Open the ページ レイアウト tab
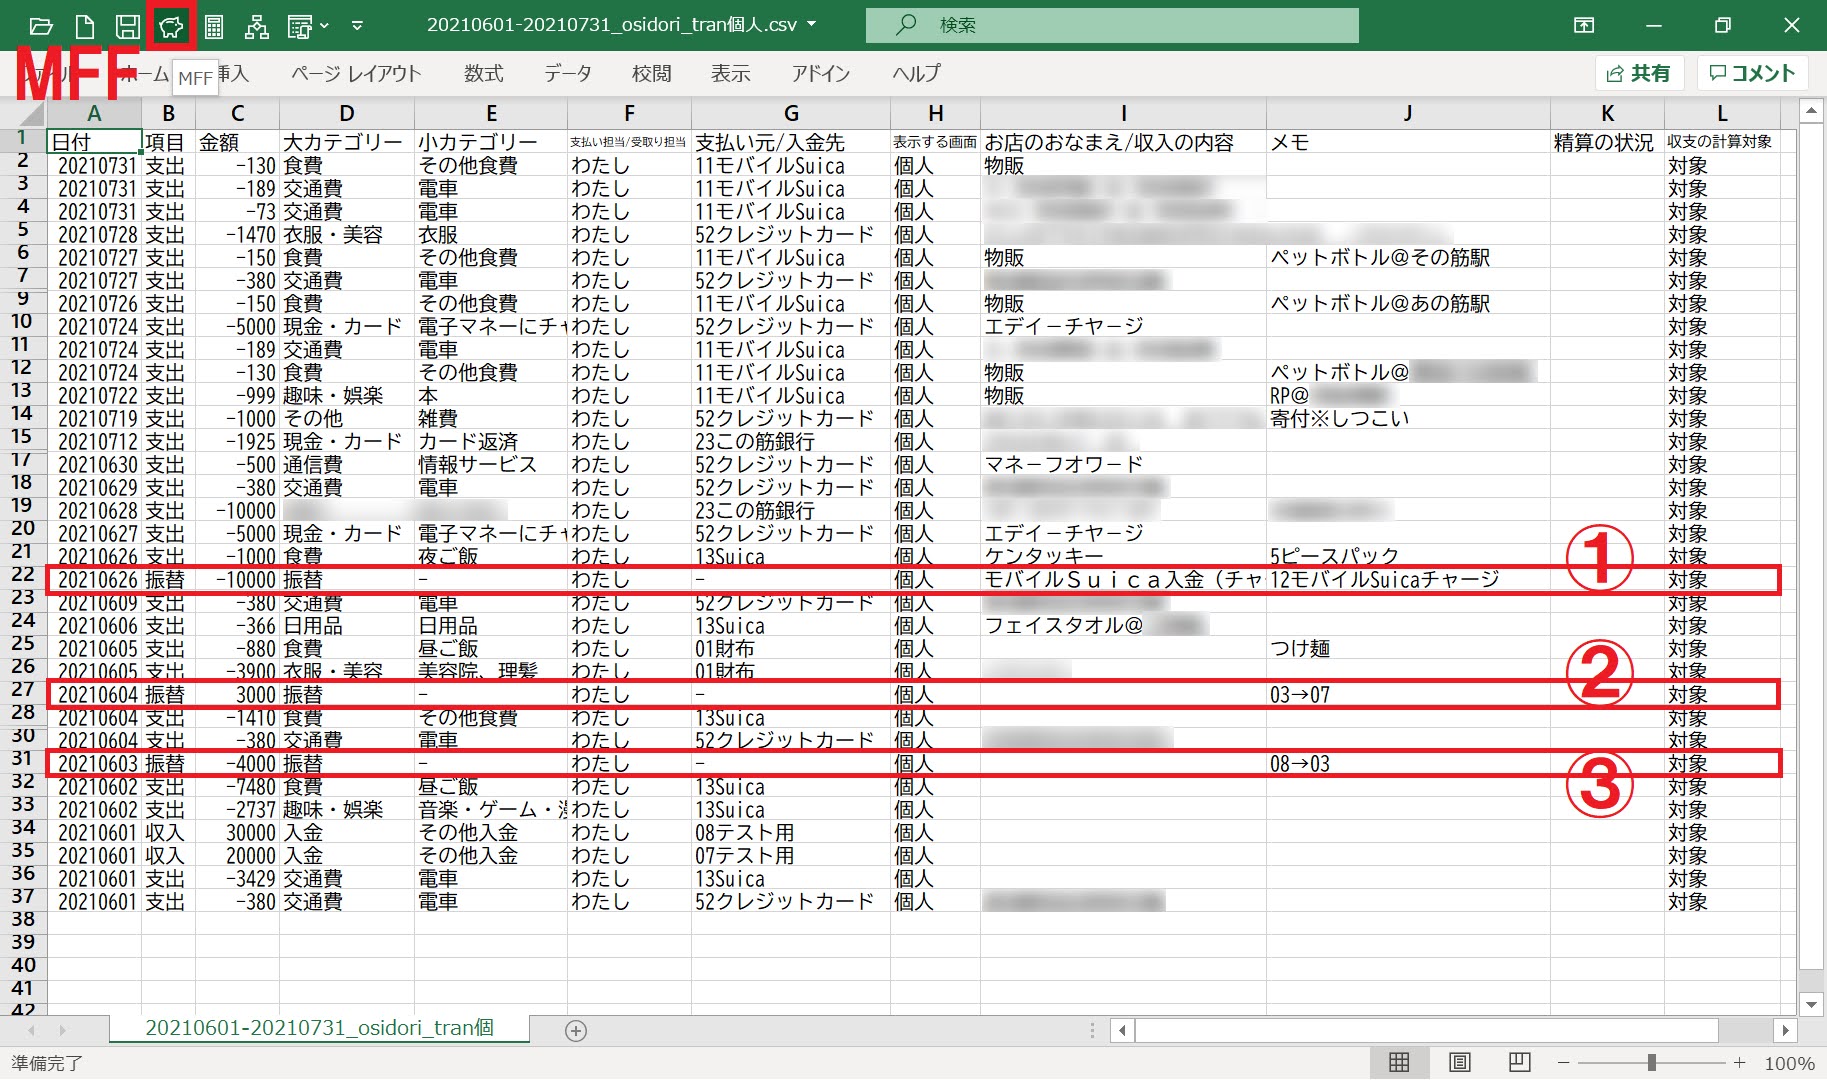The width and height of the screenshot is (1827, 1080). click(356, 73)
